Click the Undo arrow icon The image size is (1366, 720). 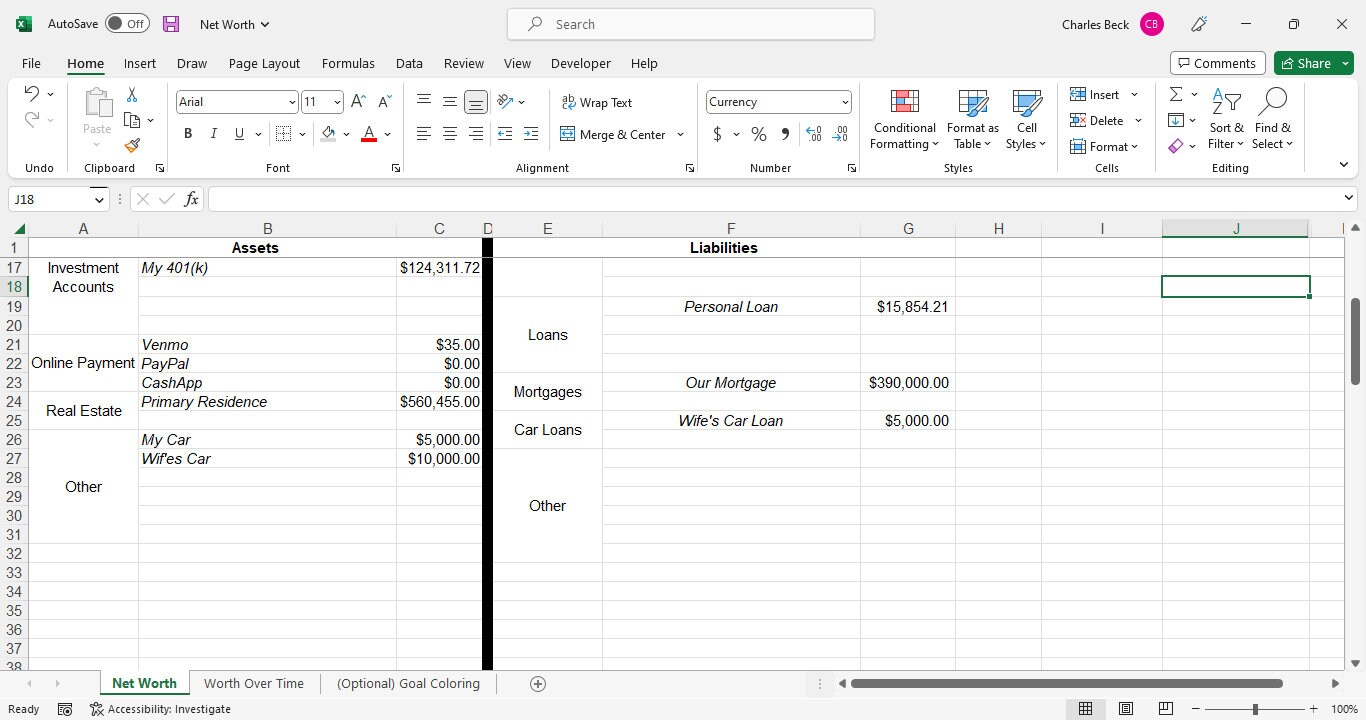[x=32, y=94]
